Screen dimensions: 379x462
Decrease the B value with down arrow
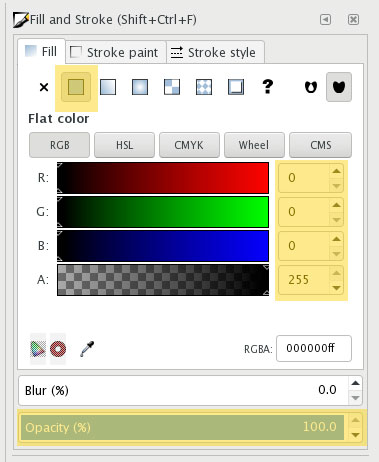click(x=336, y=253)
